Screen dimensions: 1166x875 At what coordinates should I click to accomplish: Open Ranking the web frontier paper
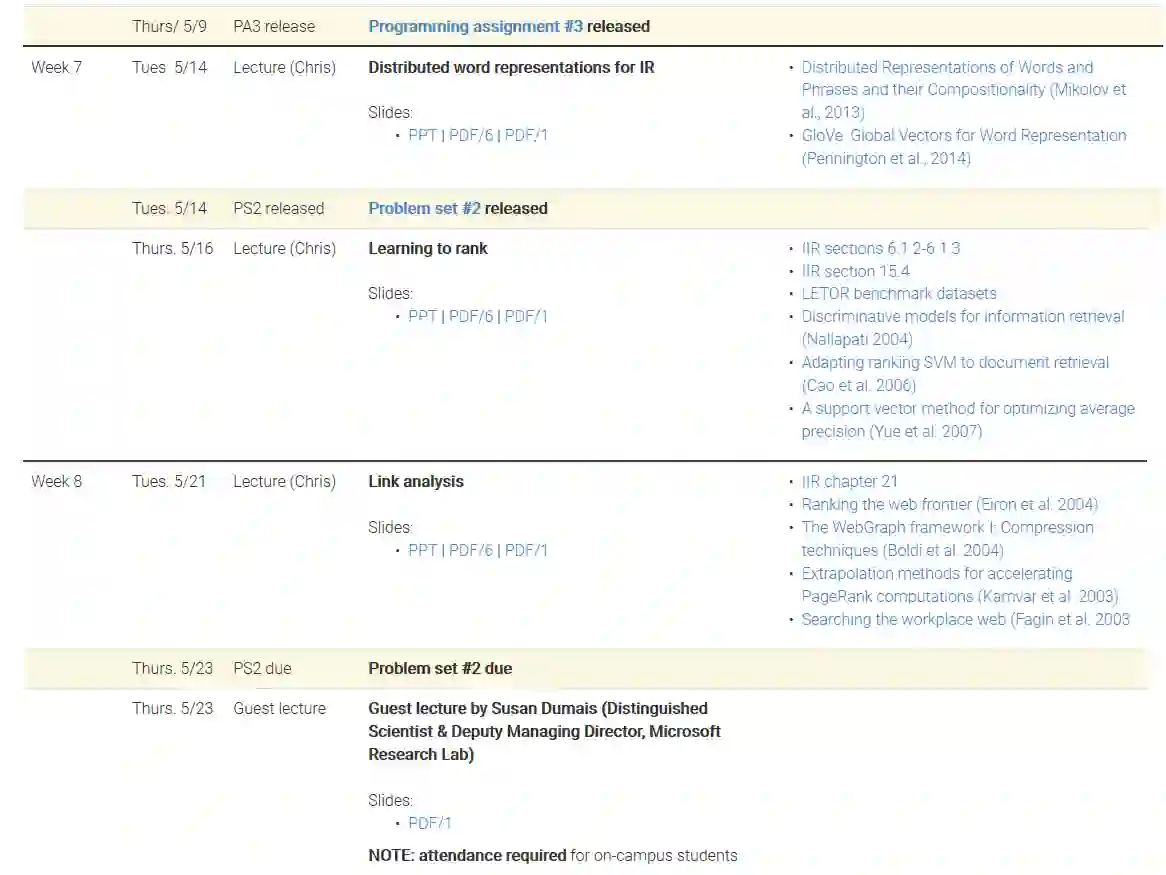click(949, 505)
